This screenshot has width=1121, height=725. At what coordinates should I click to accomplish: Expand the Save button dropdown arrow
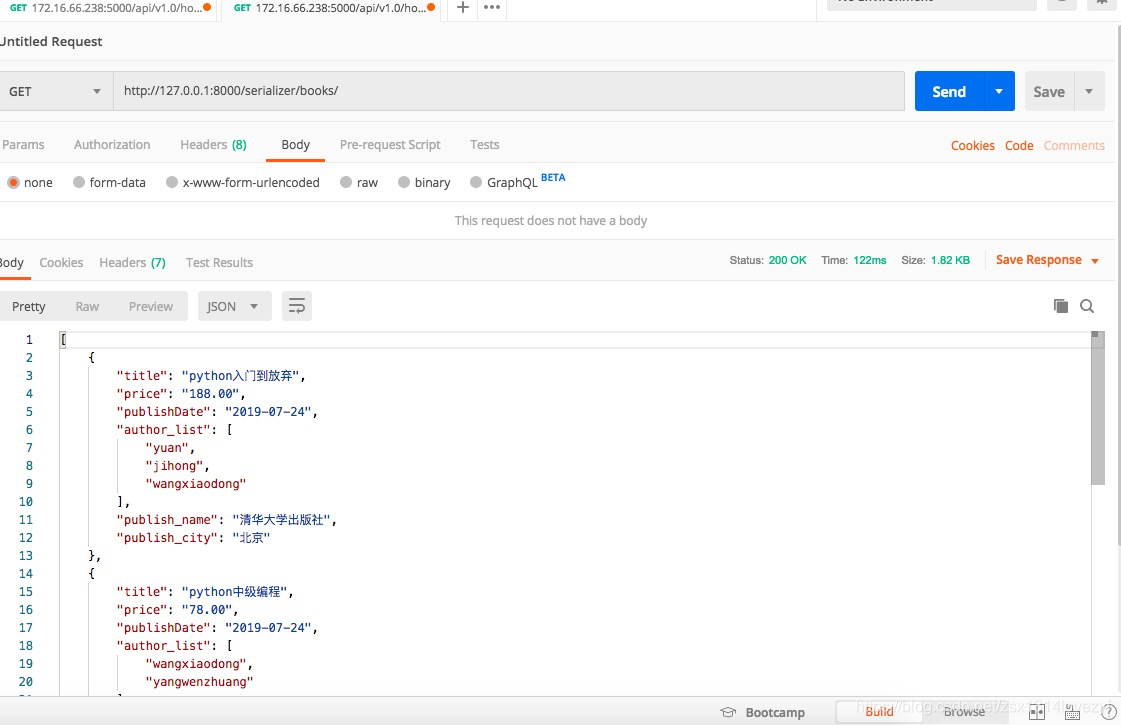coord(1090,91)
